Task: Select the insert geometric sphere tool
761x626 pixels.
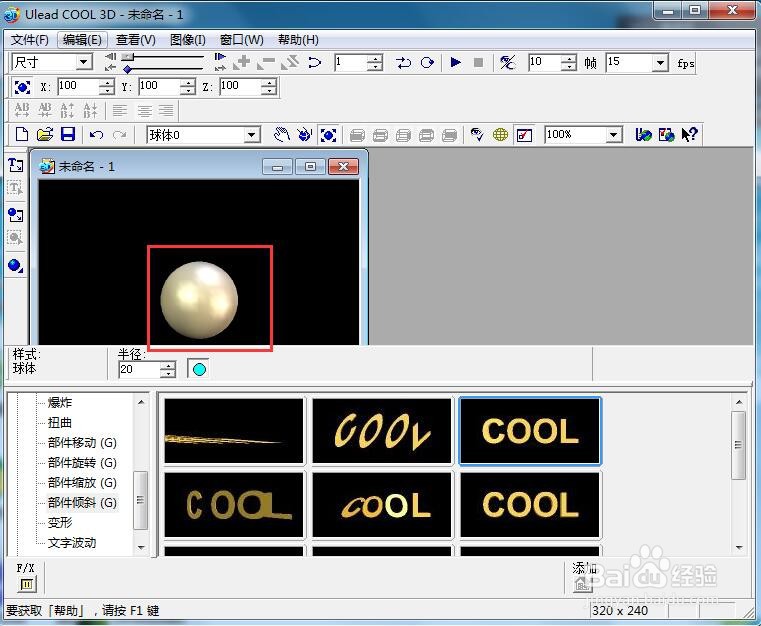Action: click(16, 266)
